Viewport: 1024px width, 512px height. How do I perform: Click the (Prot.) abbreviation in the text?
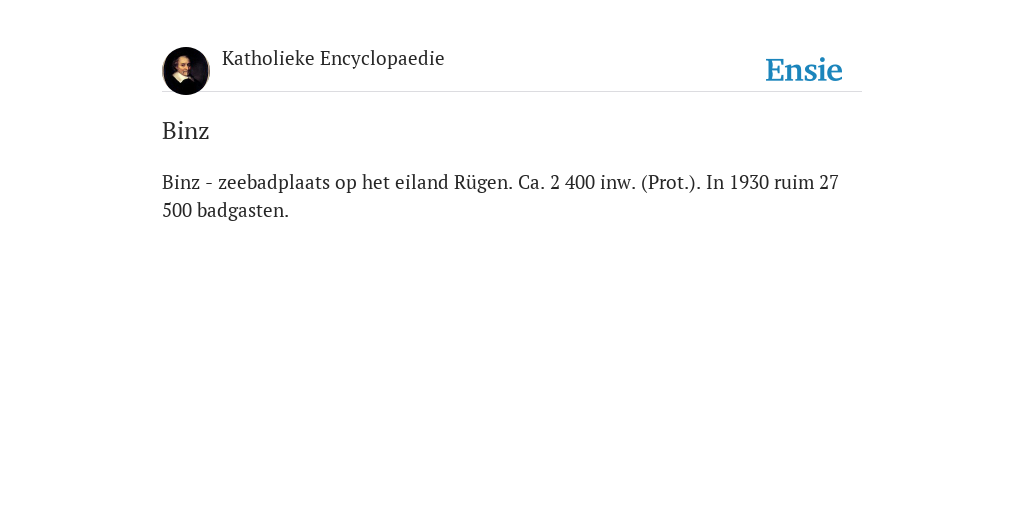[671, 183]
